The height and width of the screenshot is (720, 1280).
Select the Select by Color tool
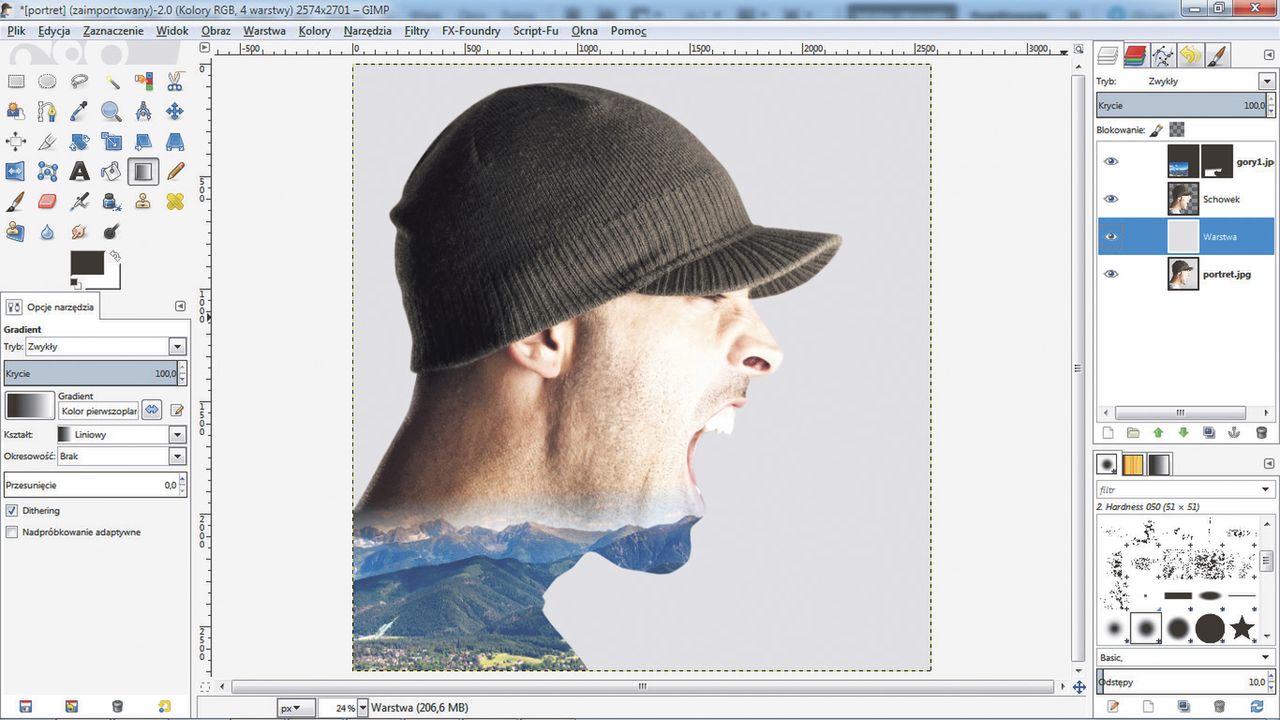tap(143, 81)
